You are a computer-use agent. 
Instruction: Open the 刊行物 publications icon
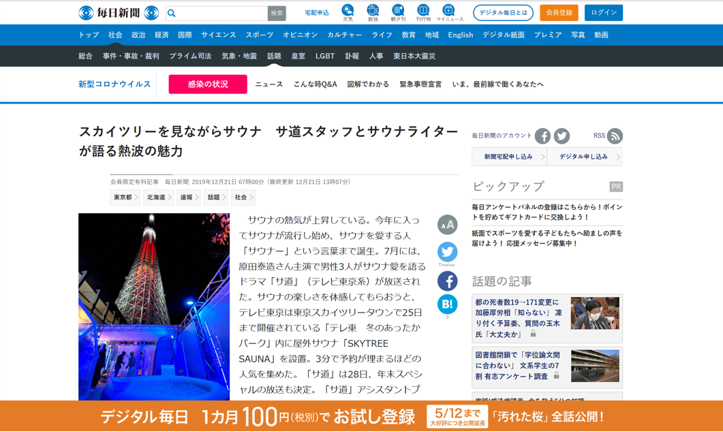coord(423,12)
